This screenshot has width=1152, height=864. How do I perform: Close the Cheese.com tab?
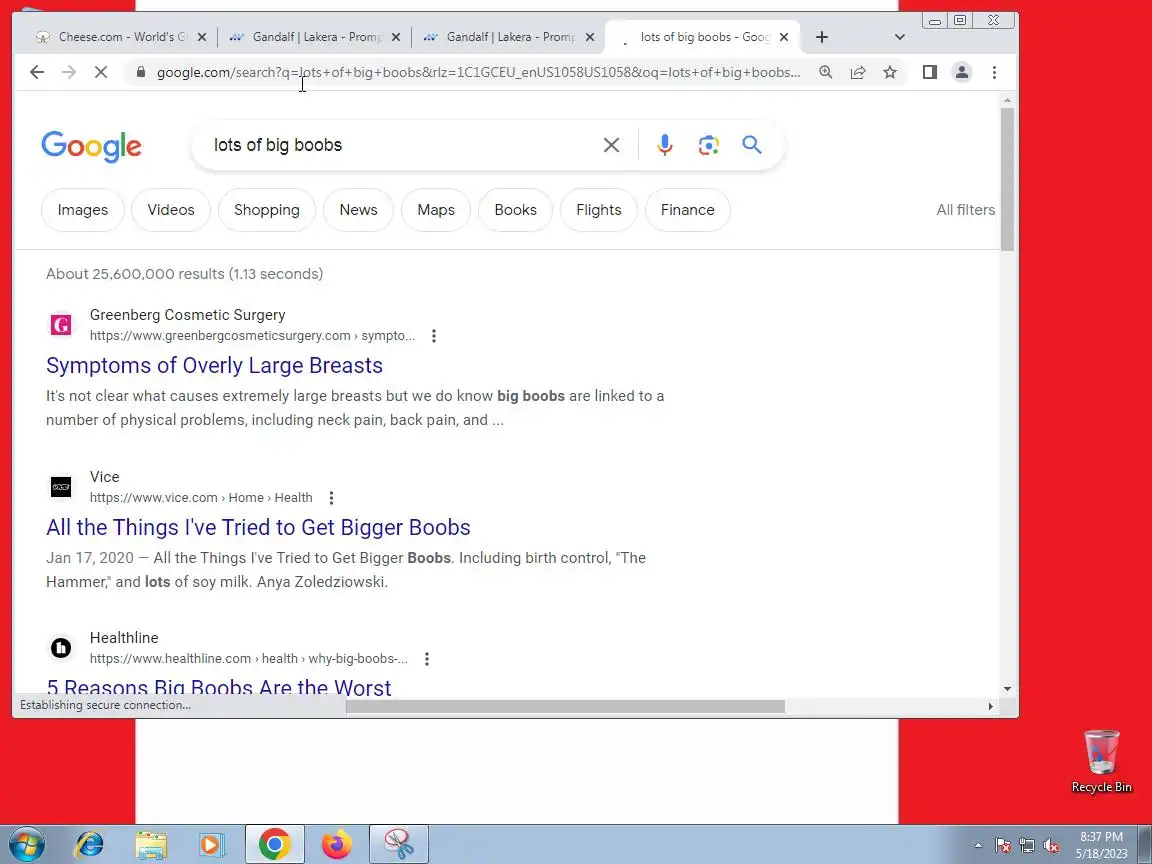[x=202, y=37]
